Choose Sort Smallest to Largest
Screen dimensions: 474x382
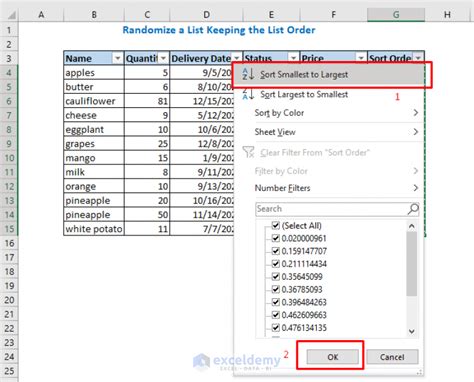pyautogui.click(x=328, y=74)
